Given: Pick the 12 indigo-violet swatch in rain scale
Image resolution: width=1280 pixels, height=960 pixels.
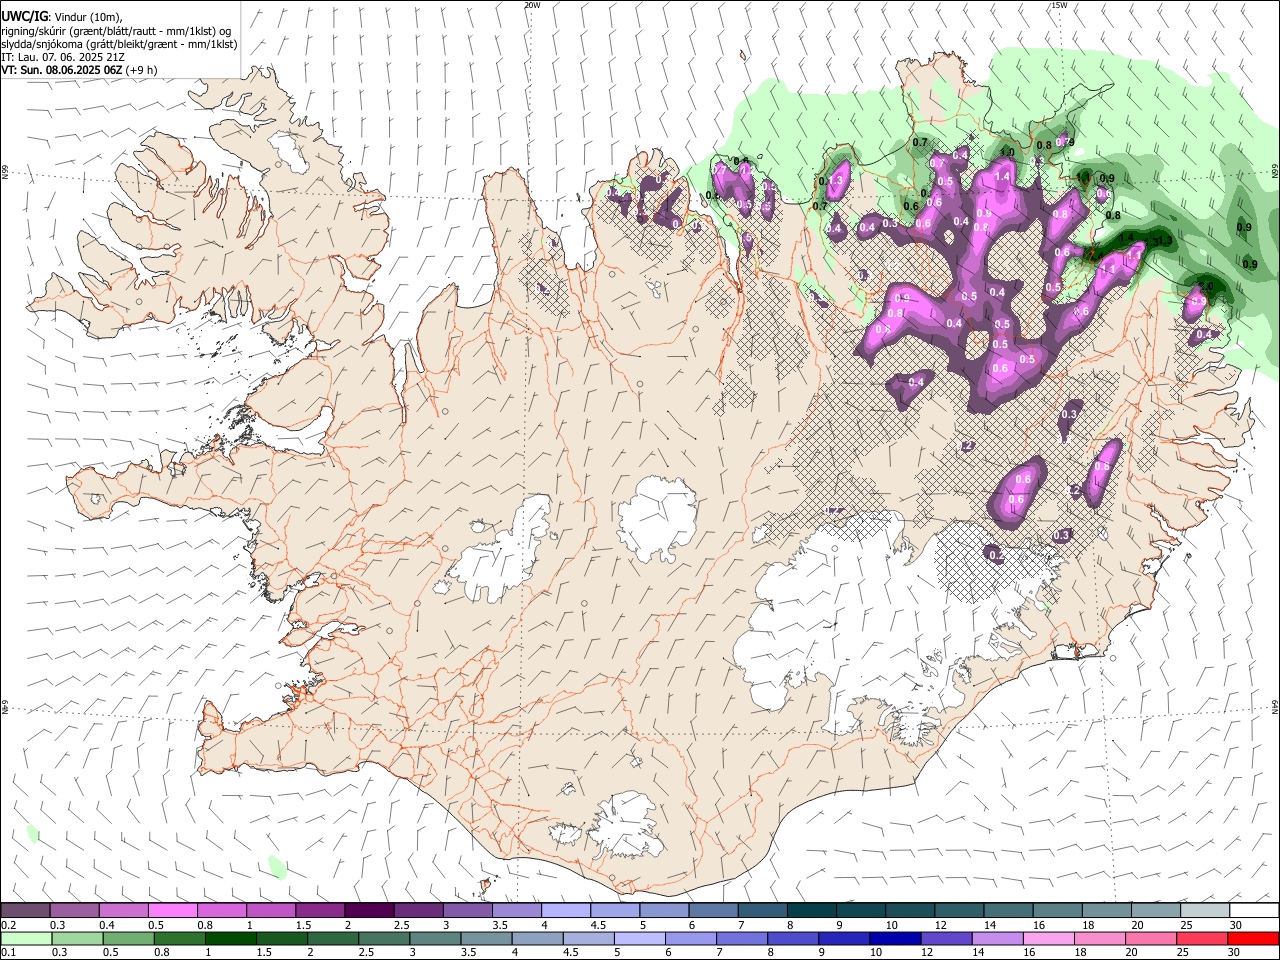Looking at the screenshot, I should (x=946, y=938).
